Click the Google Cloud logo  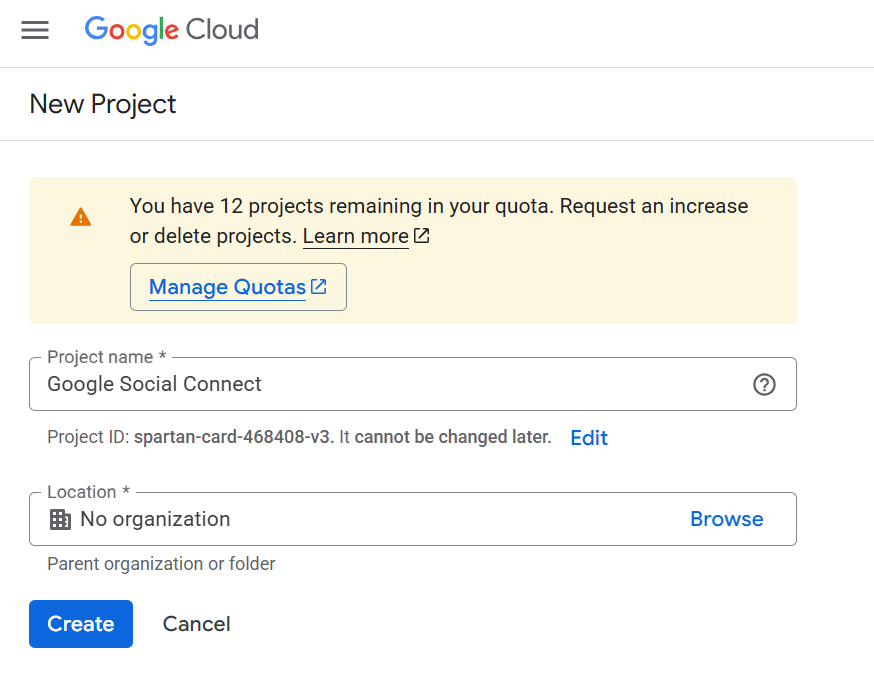coord(172,30)
